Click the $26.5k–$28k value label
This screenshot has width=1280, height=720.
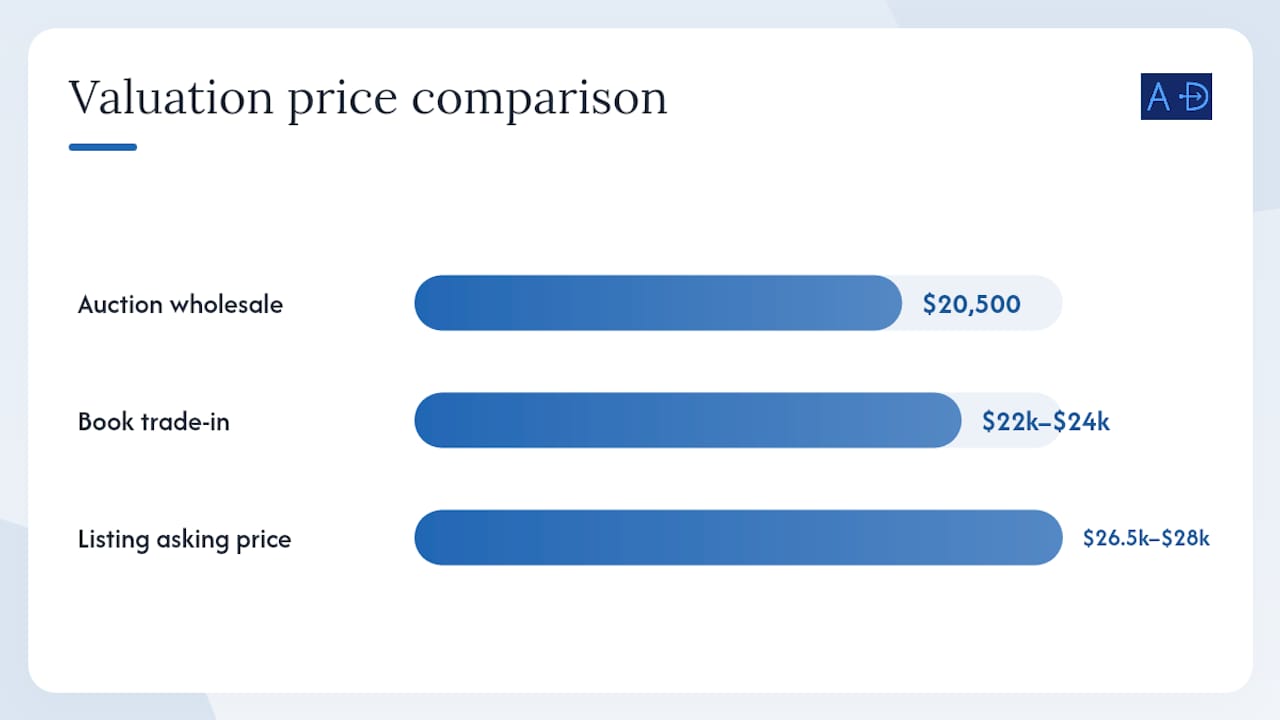coord(1146,538)
